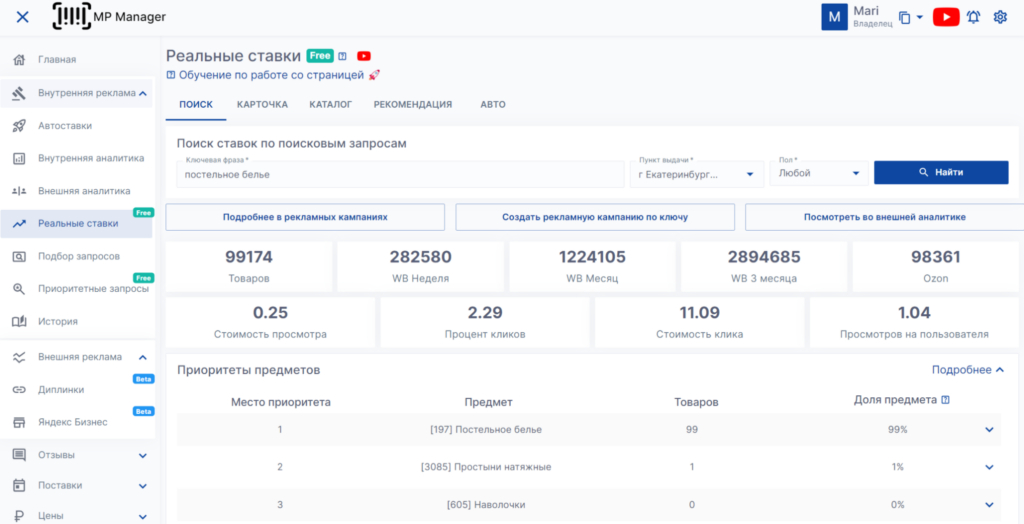Expand the Постельное белье priority row
The height and width of the screenshot is (524, 1024).
click(x=989, y=430)
